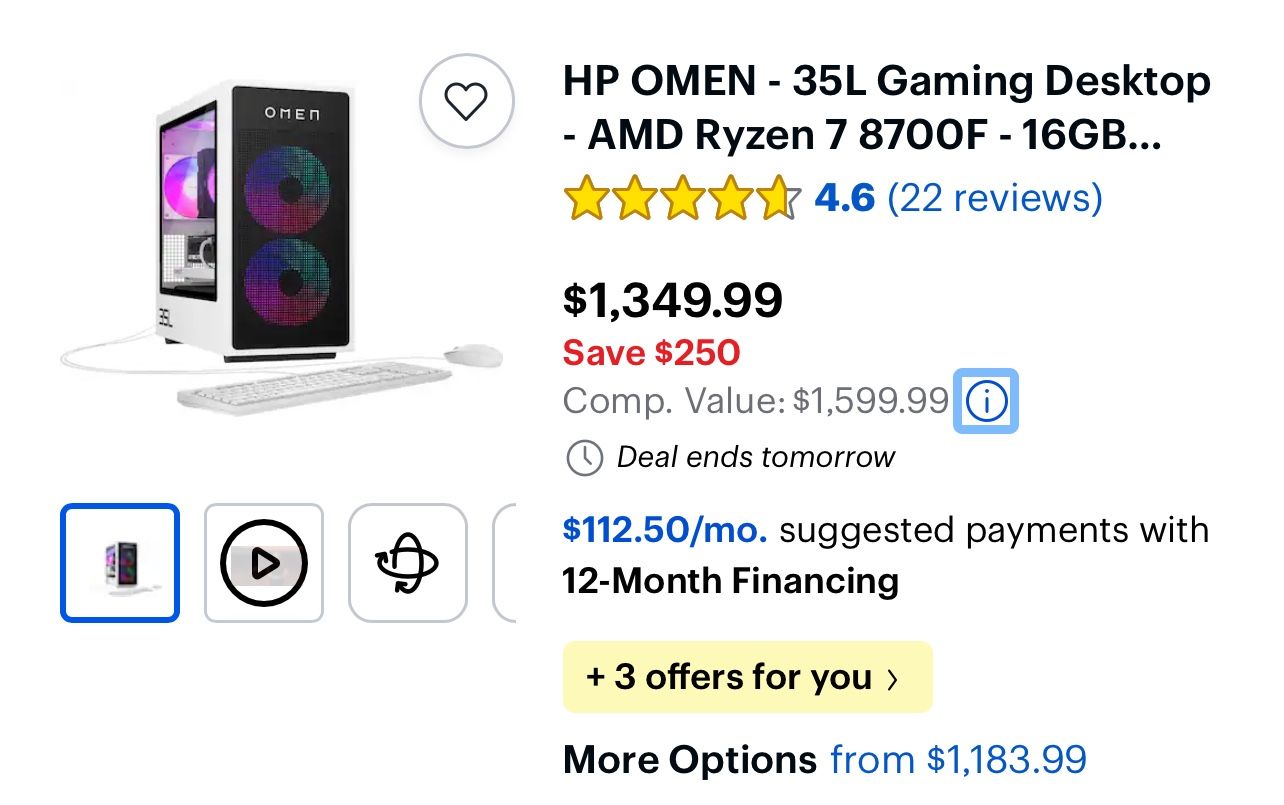Click the product title to expand it
The image size is (1284, 805).
point(886,107)
